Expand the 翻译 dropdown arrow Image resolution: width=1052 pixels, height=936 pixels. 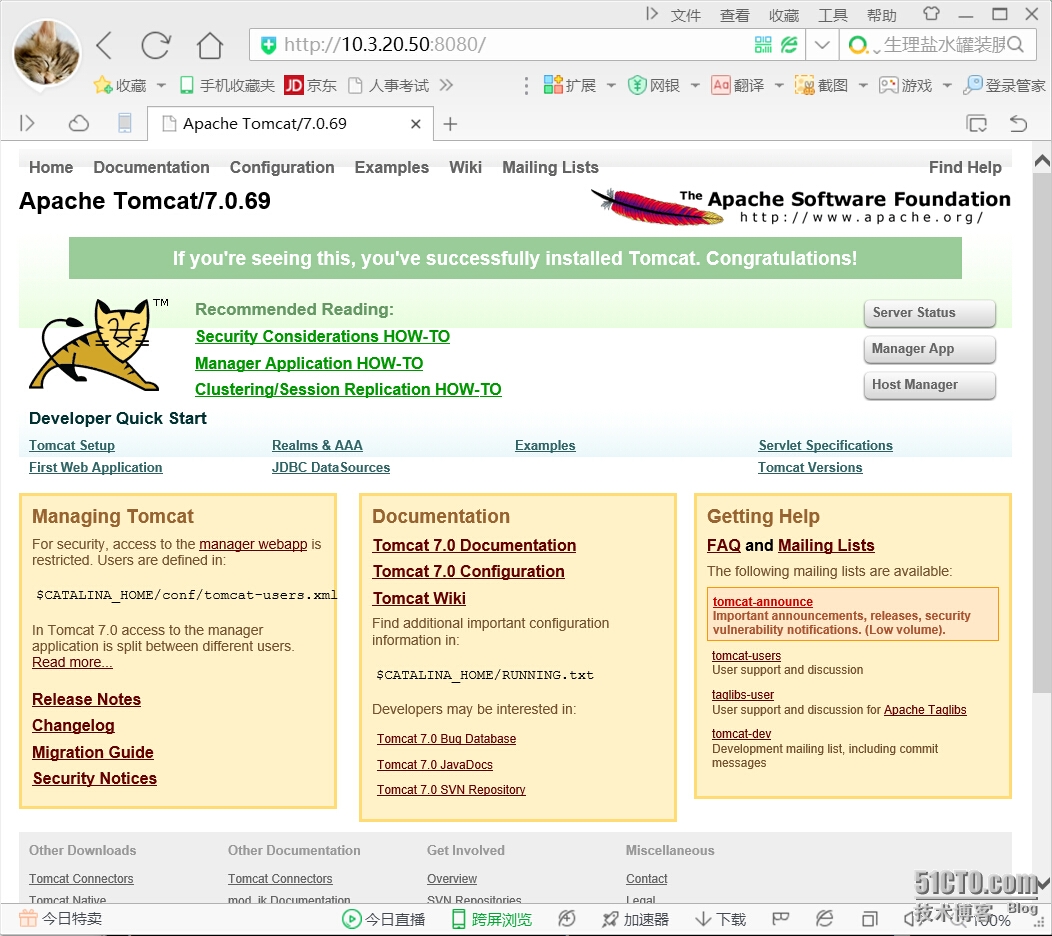click(779, 85)
